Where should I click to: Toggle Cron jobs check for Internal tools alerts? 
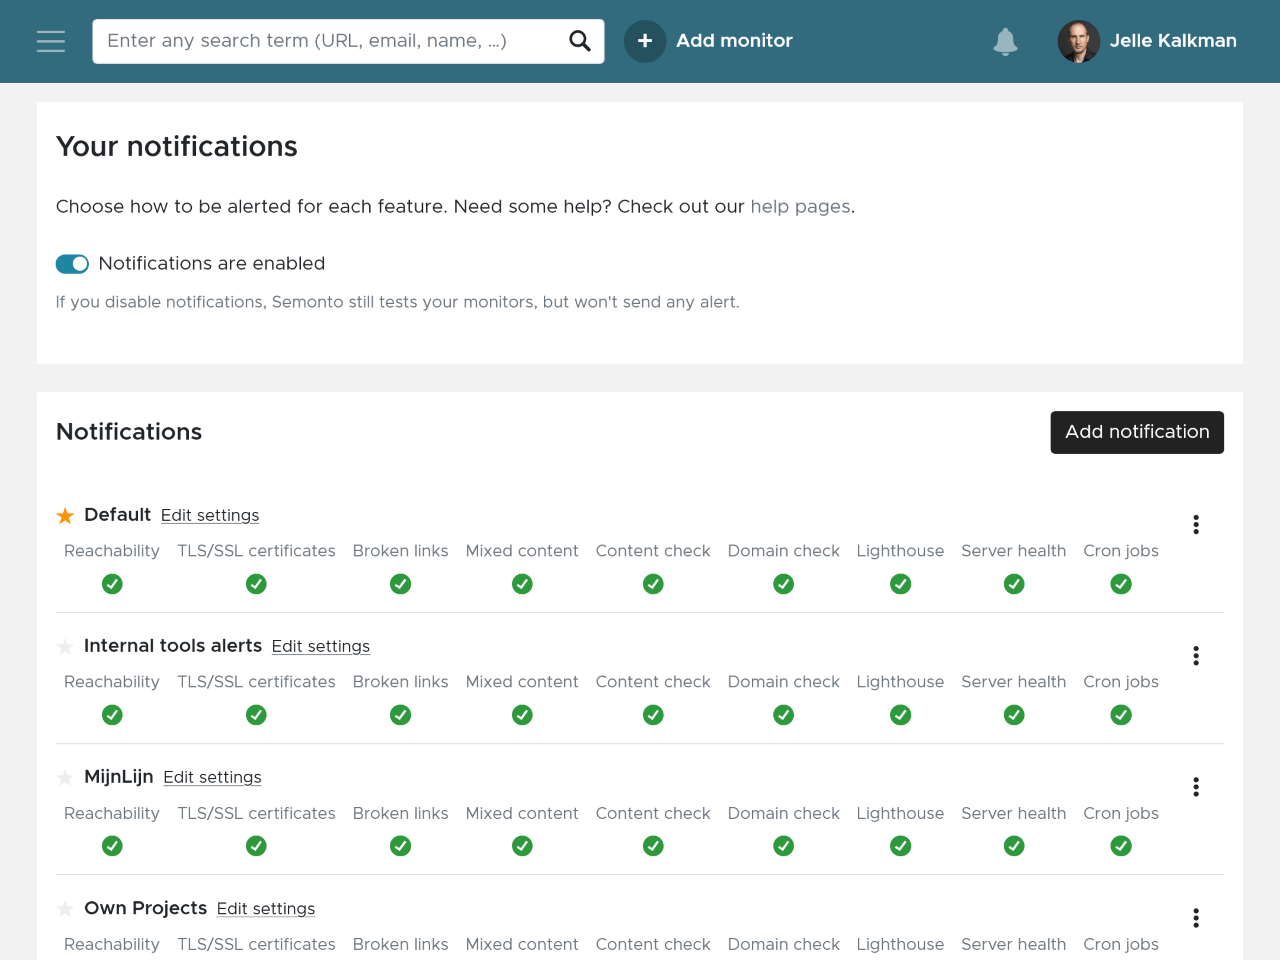click(x=1121, y=715)
